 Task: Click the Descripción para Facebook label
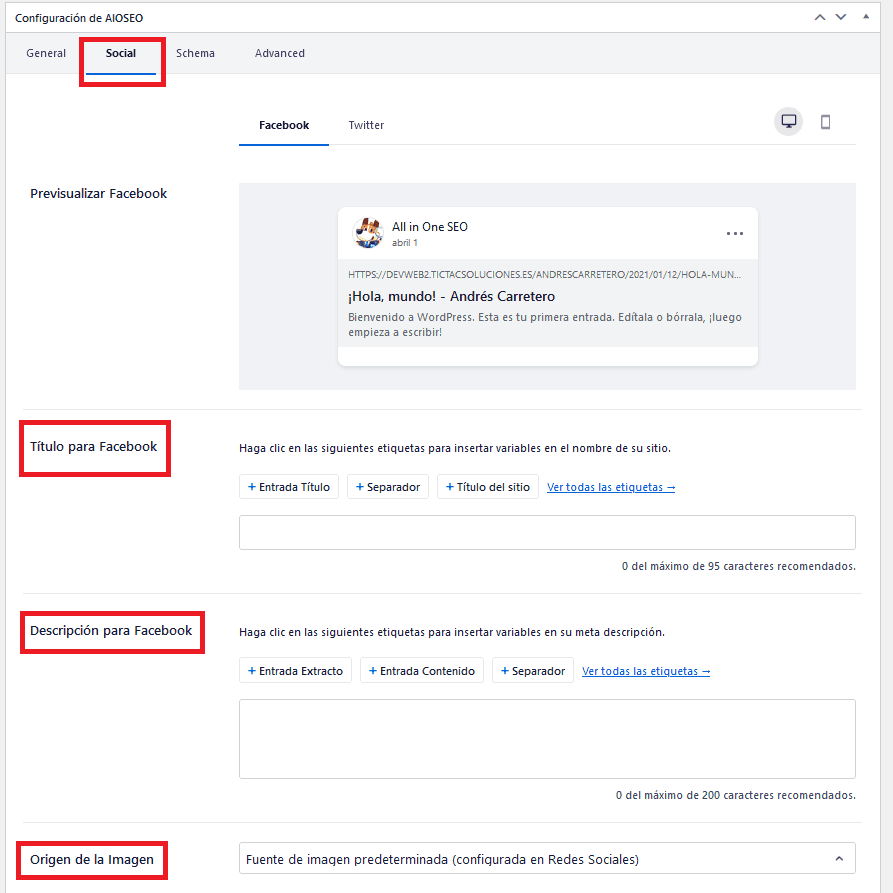[111, 630]
